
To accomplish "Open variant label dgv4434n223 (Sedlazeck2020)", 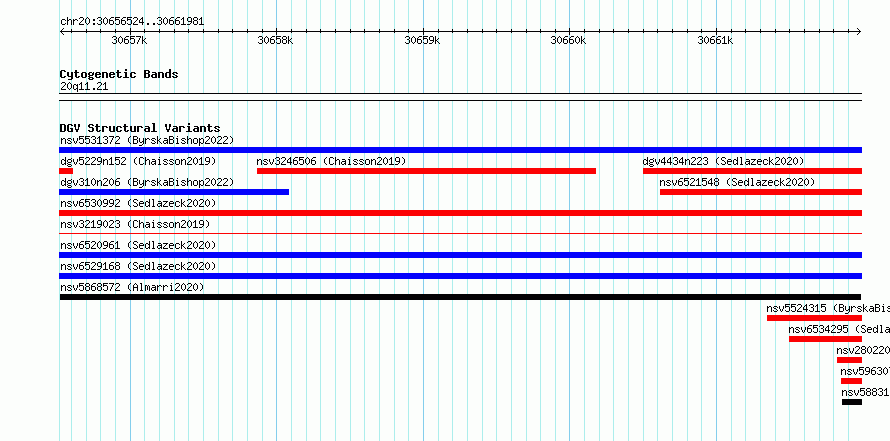I will [x=724, y=161].
